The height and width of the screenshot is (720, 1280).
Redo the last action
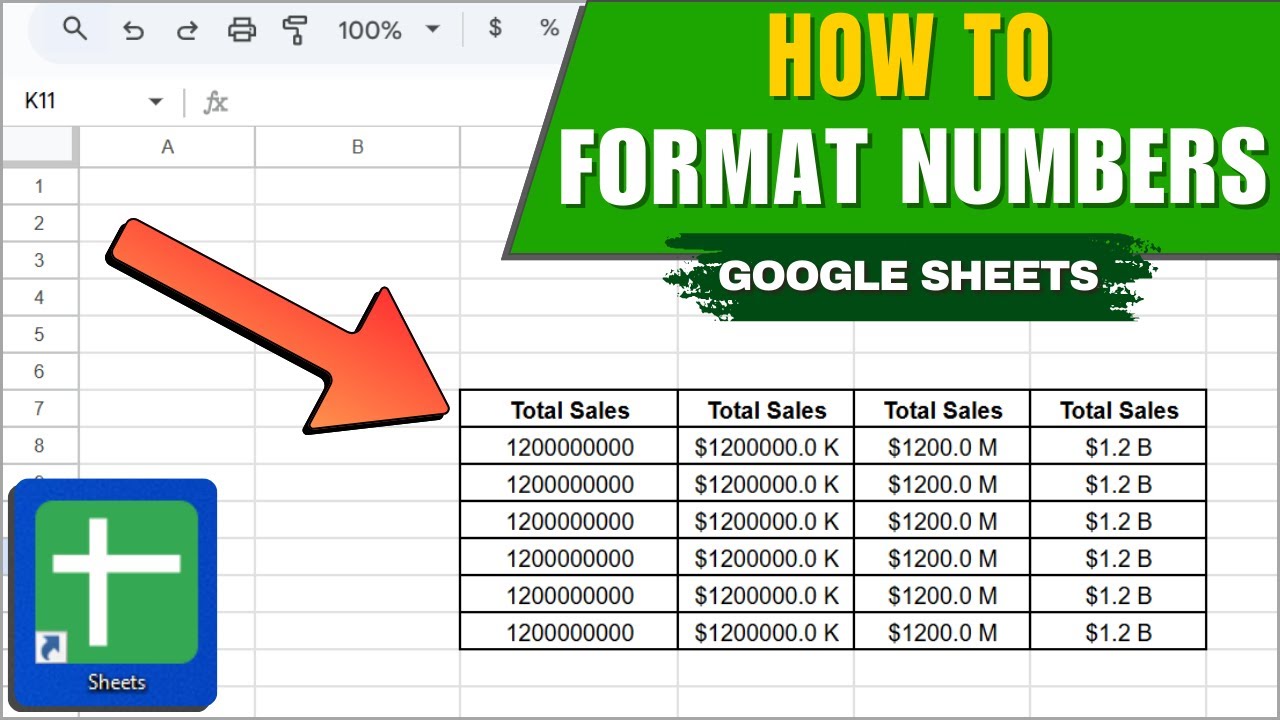click(x=187, y=30)
